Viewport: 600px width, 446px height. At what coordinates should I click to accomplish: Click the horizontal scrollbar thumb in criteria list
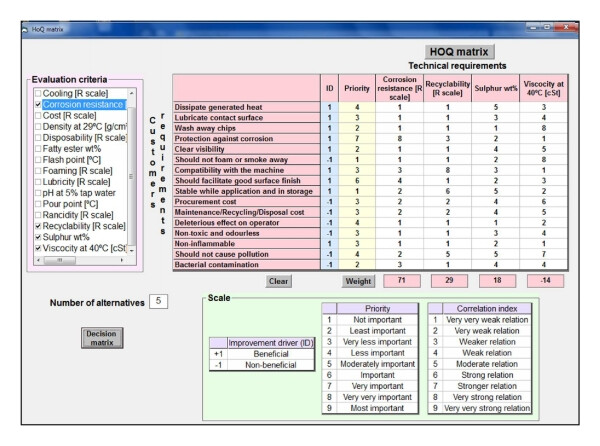coord(60,260)
